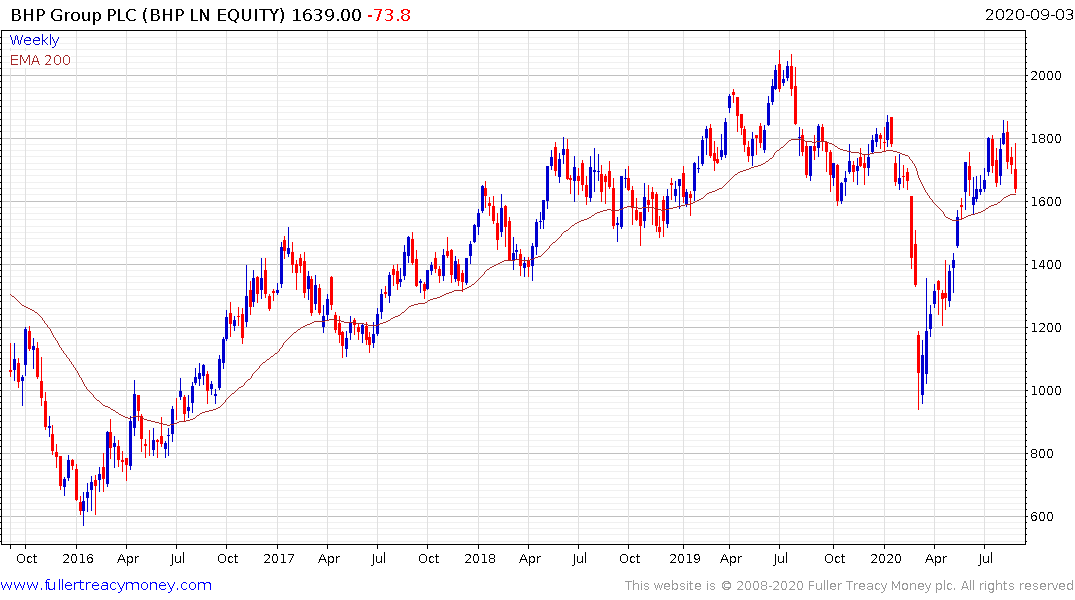
Task: Click the 2019 year axis label
Action: pyautogui.click(x=684, y=558)
